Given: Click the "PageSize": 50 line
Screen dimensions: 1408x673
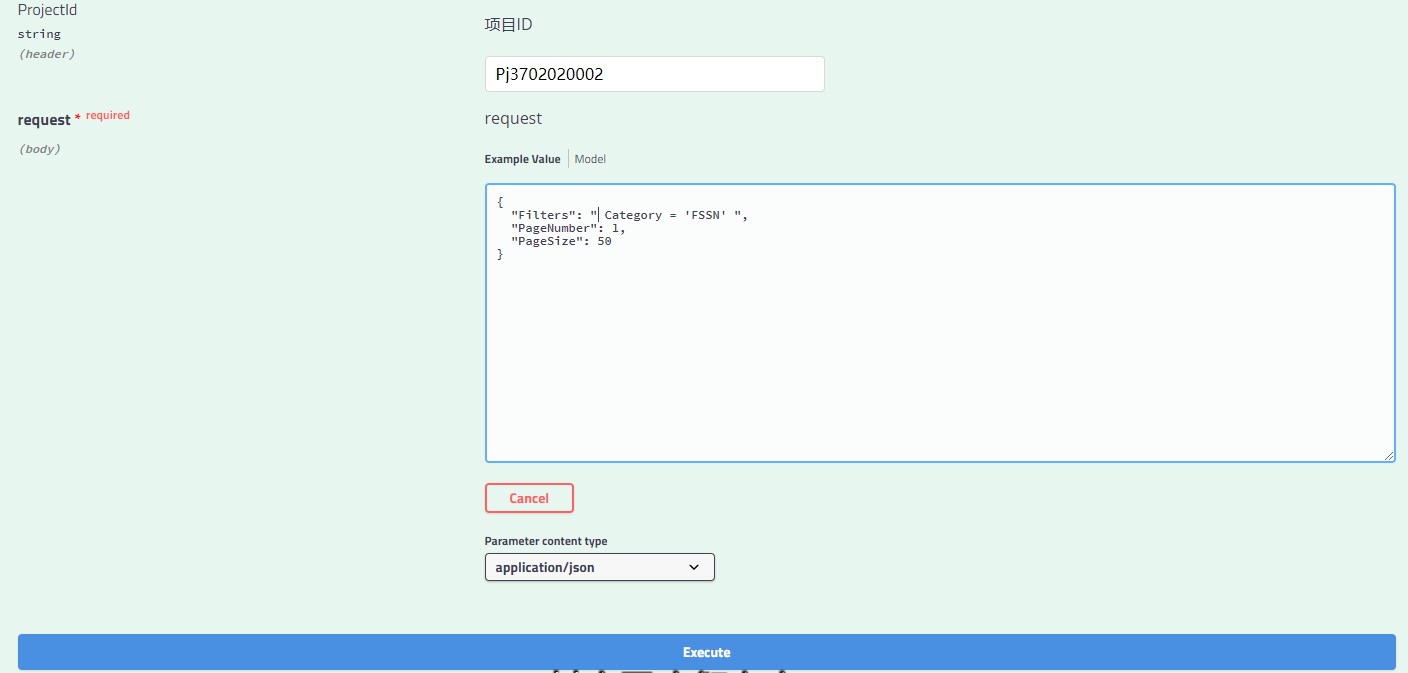Looking at the screenshot, I should point(560,241).
